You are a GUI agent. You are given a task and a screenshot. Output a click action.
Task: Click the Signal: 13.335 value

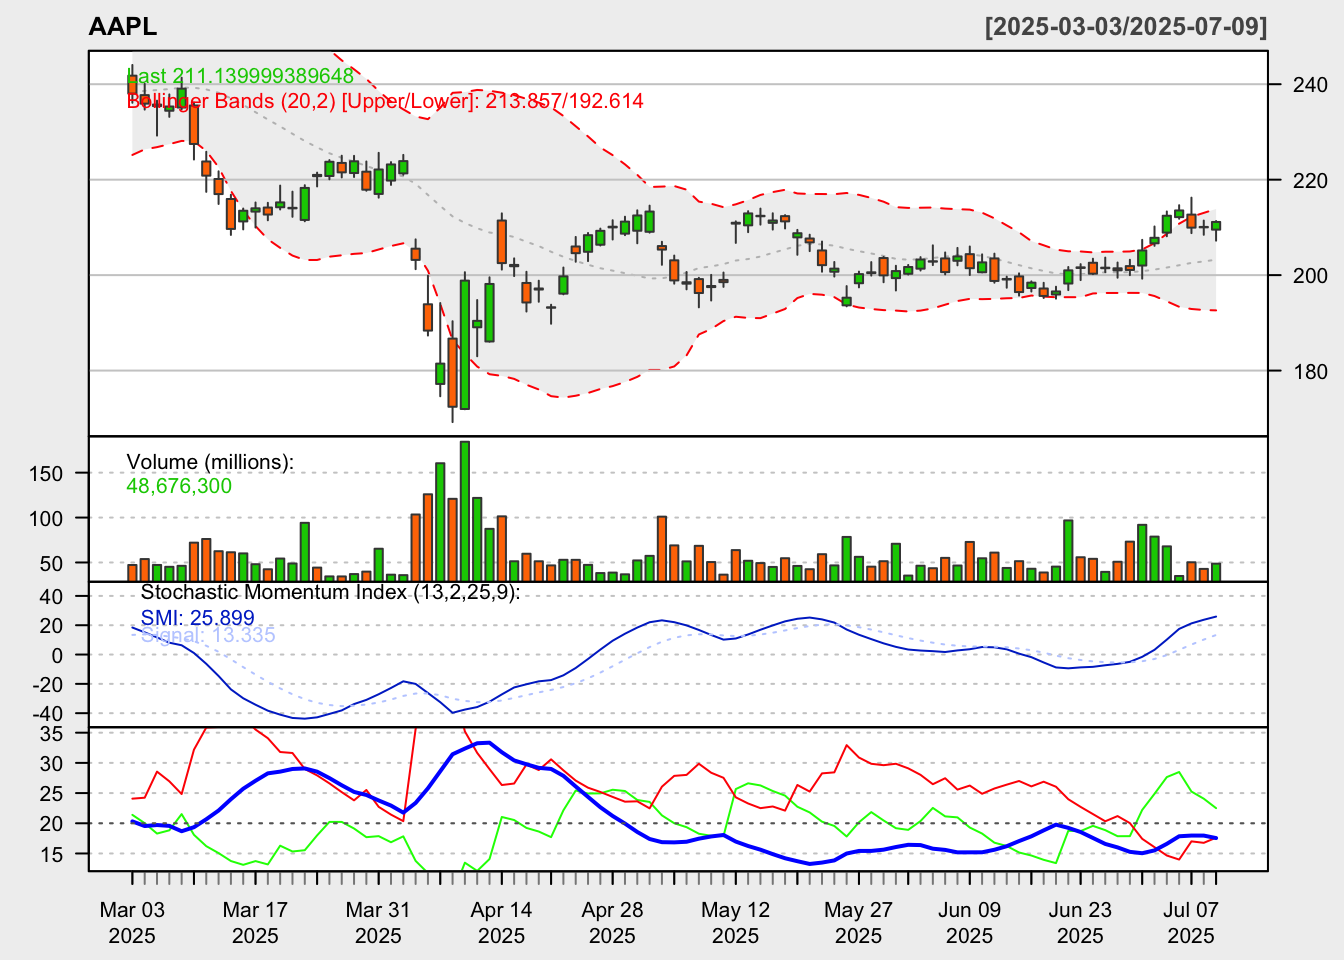[208, 635]
